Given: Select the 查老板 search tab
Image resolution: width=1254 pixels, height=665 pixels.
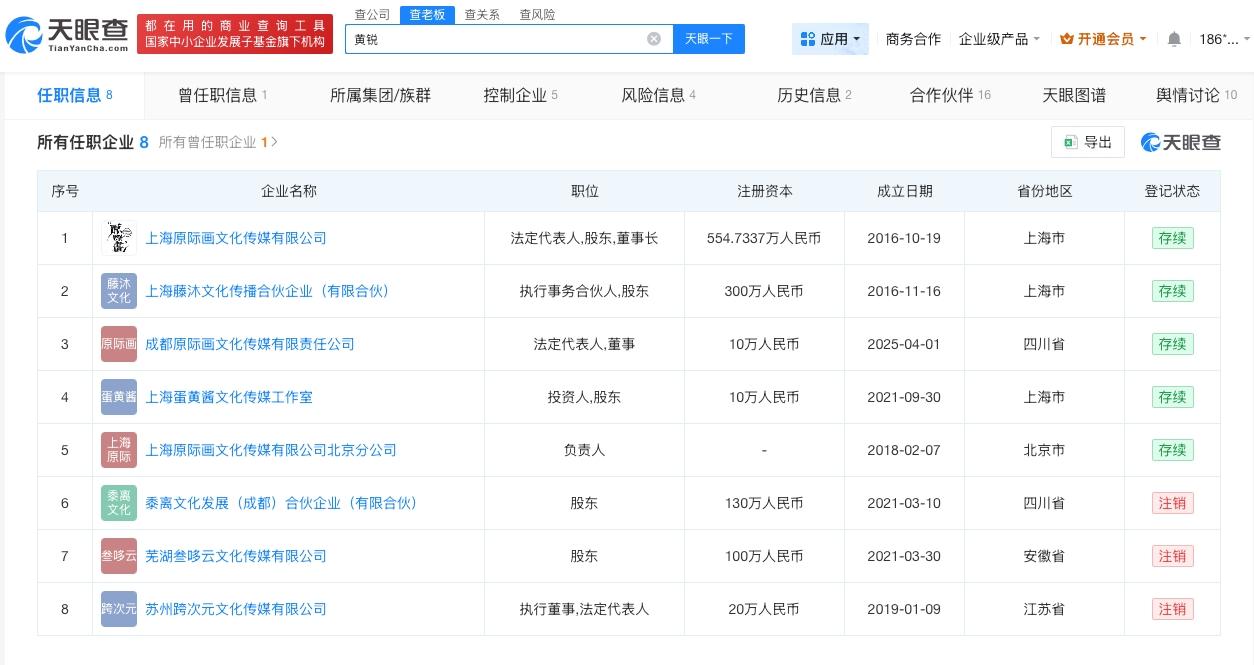Looking at the screenshot, I should pos(427,15).
